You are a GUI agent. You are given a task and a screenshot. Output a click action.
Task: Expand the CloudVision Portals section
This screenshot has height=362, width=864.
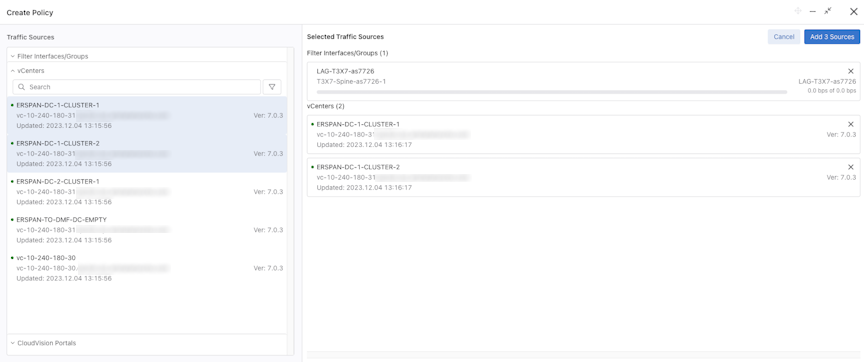(147, 343)
